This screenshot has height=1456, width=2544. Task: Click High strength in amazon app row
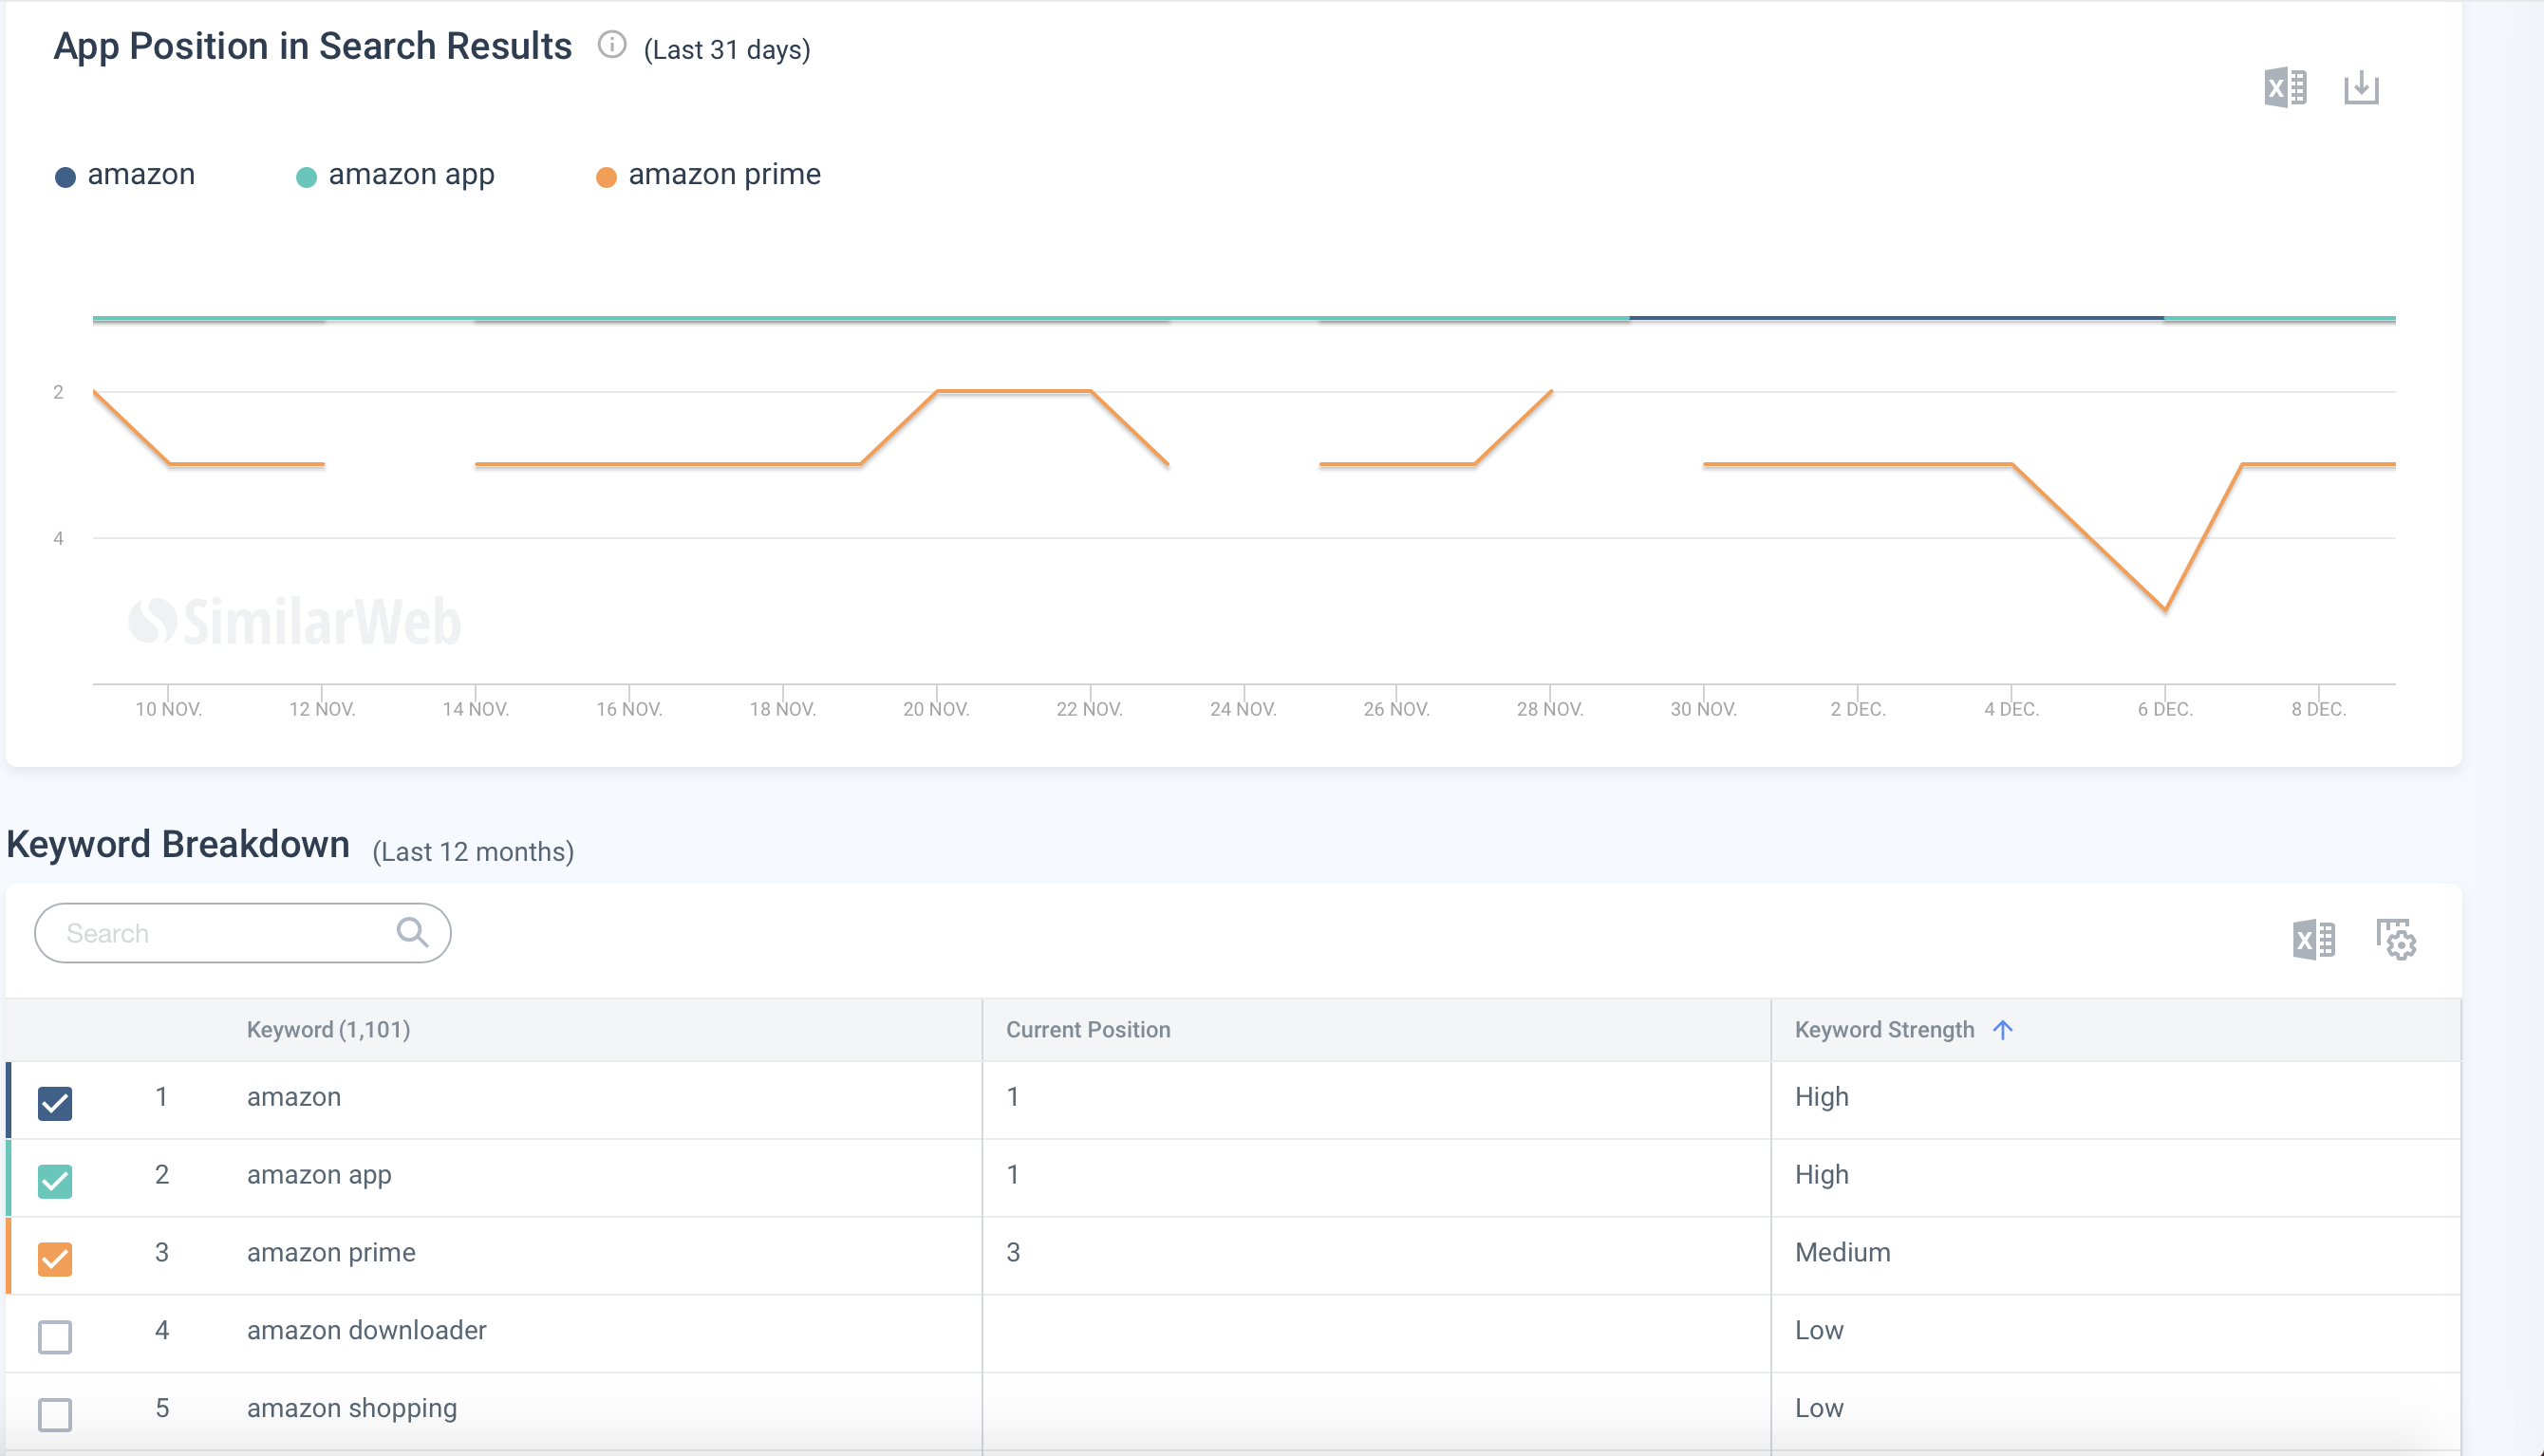1821,1175
